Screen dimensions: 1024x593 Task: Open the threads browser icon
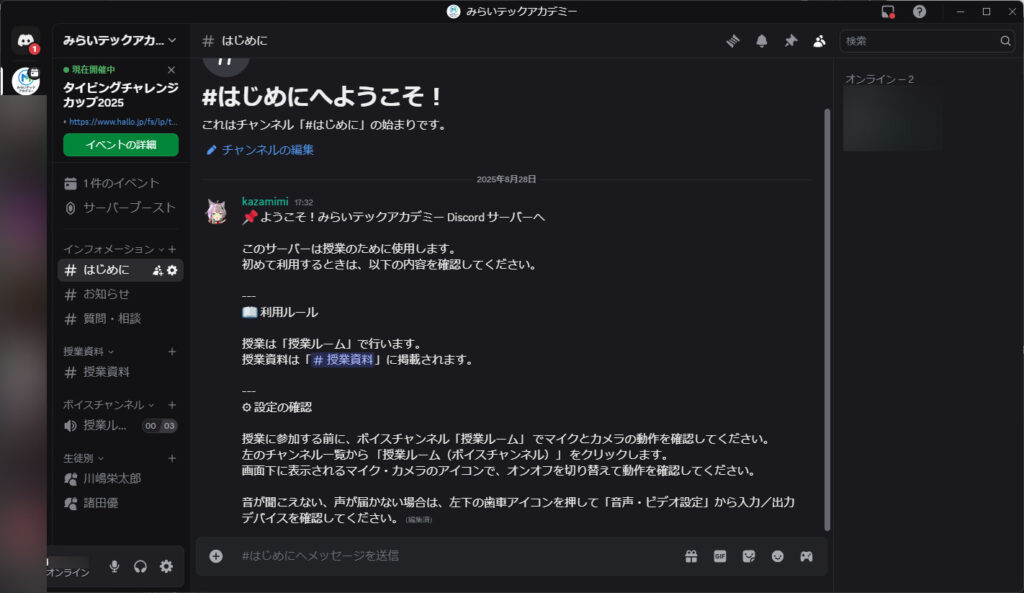(731, 40)
